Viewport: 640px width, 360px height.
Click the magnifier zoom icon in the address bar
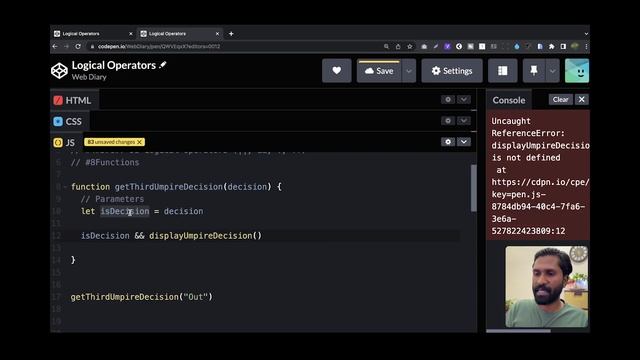386,47
